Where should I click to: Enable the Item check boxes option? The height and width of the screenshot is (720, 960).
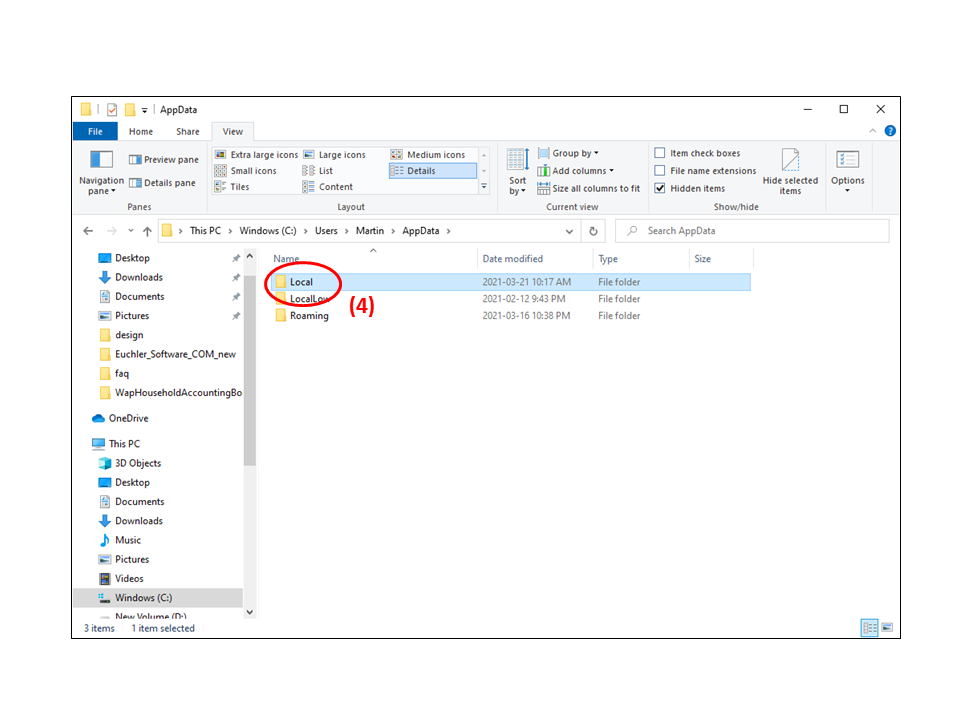click(660, 153)
